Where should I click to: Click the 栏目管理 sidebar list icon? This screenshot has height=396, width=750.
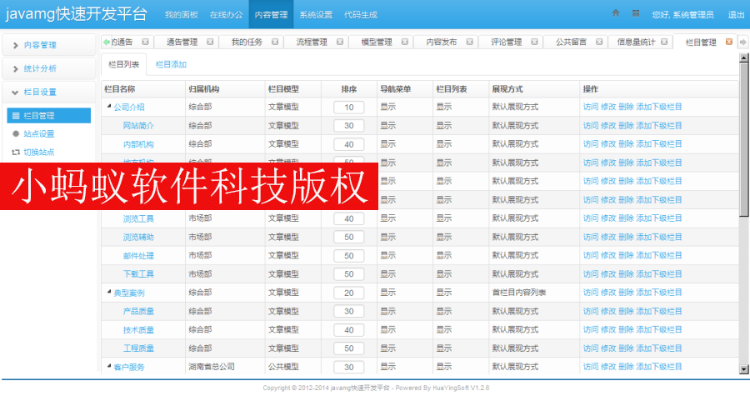pyautogui.click(x=16, y=116)
